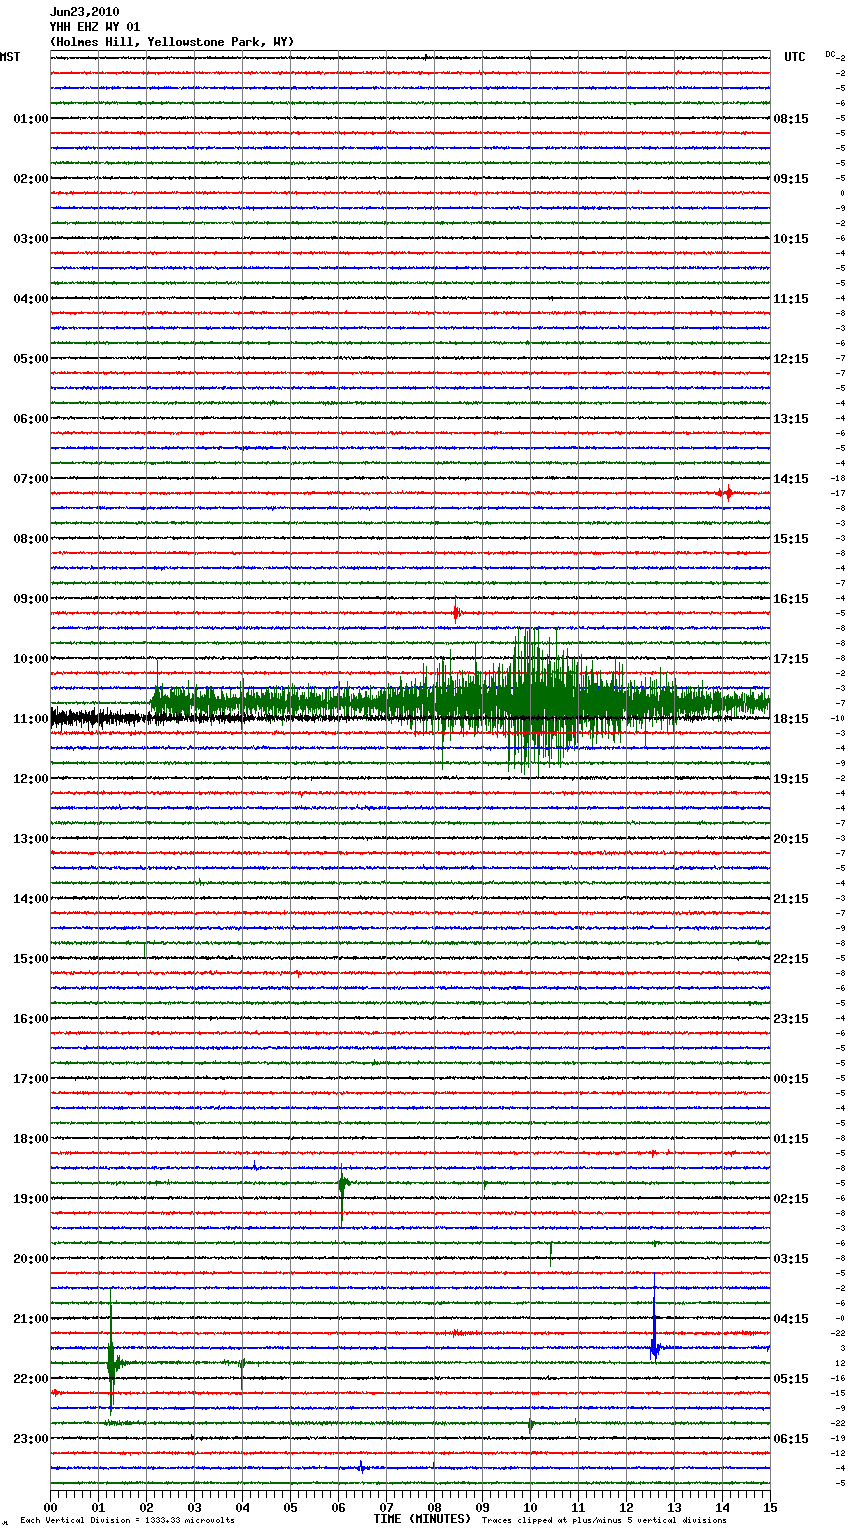Click the 09:15 UTC time label
Screen dimensions: 850x1534
point(791,178)
